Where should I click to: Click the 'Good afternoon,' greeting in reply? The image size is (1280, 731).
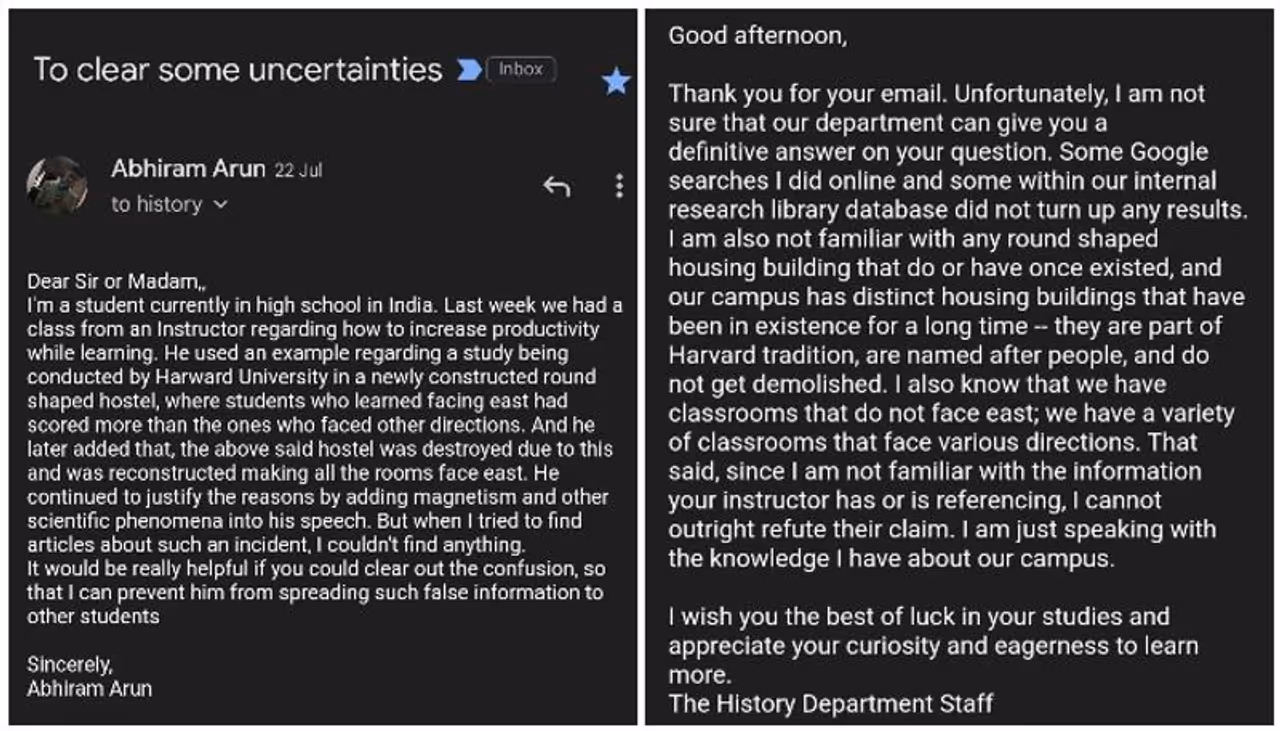(x=757, y=35)
